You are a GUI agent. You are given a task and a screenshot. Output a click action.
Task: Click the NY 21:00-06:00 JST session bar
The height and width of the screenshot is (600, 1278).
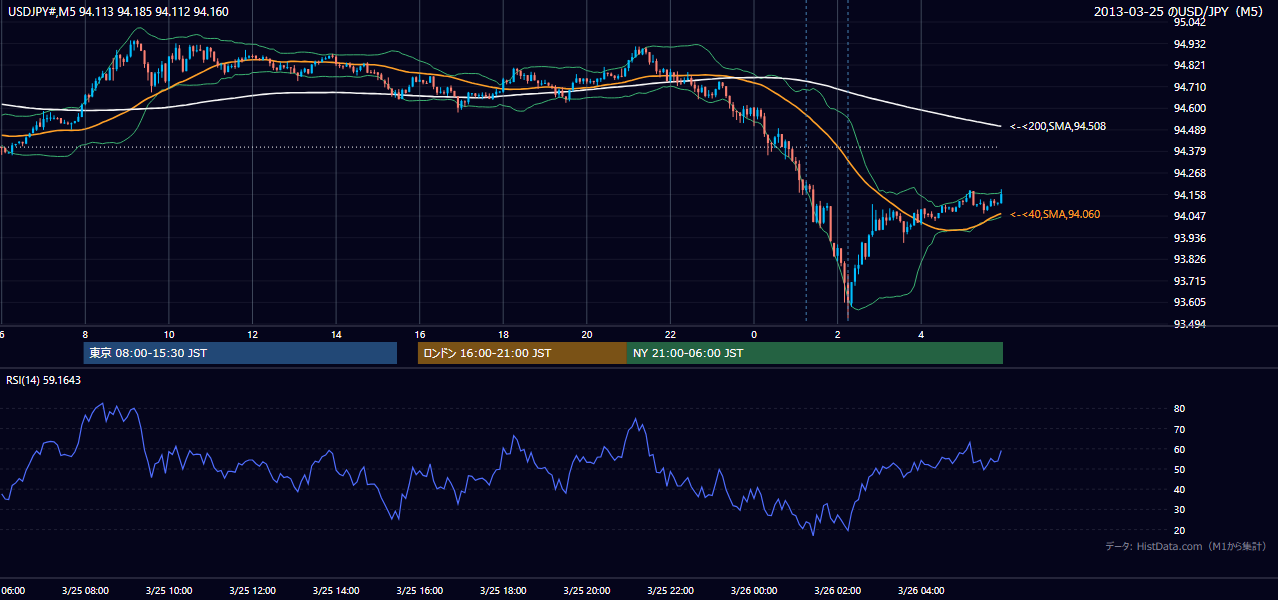(815, 353)
